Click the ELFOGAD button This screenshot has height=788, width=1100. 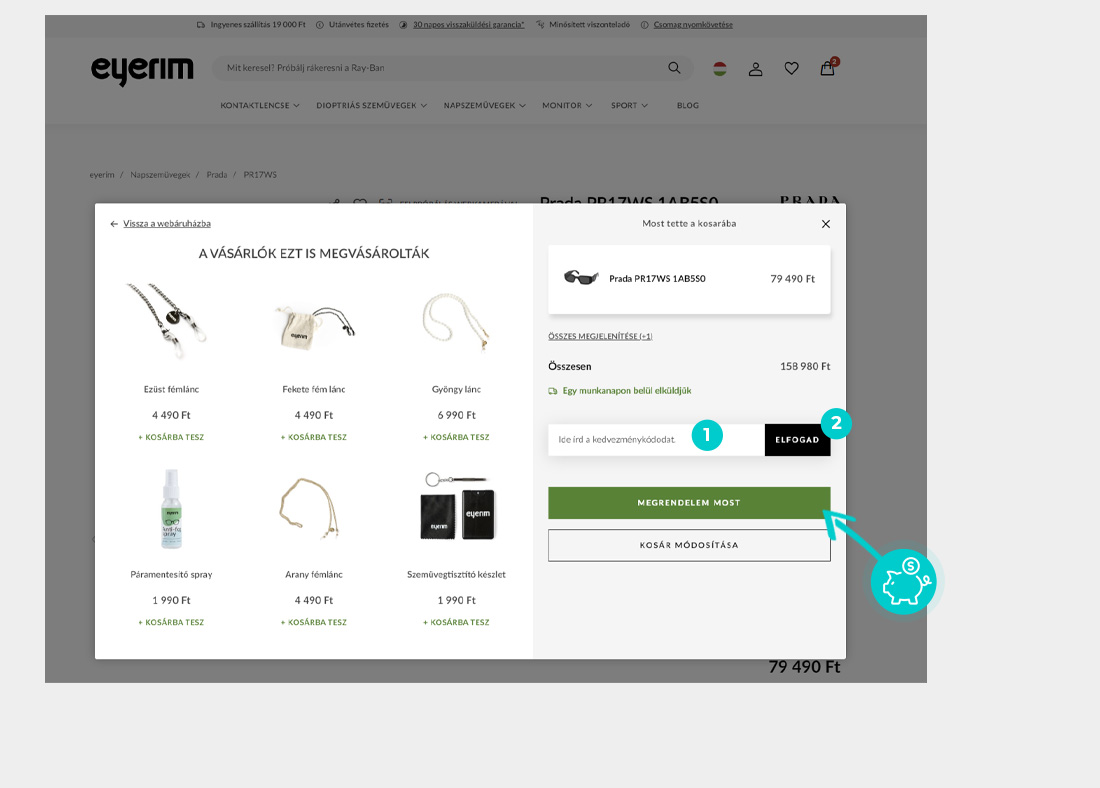(x=797, y=440)
